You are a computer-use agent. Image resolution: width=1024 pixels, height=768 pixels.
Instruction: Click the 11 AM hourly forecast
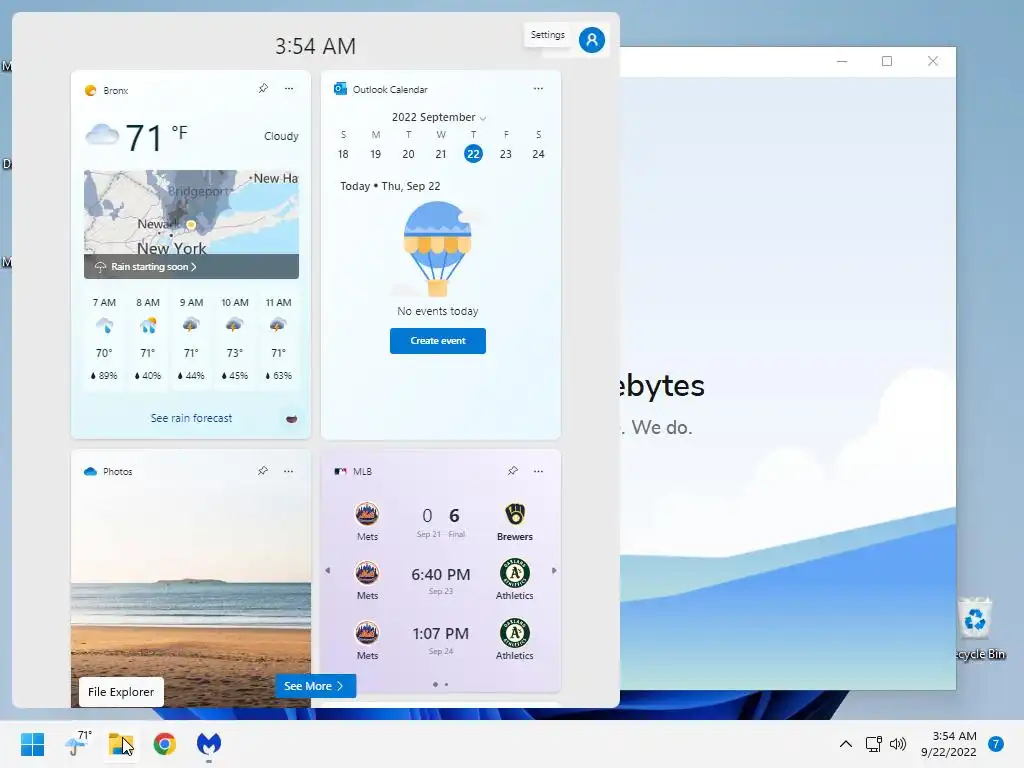tap(278, 339)
